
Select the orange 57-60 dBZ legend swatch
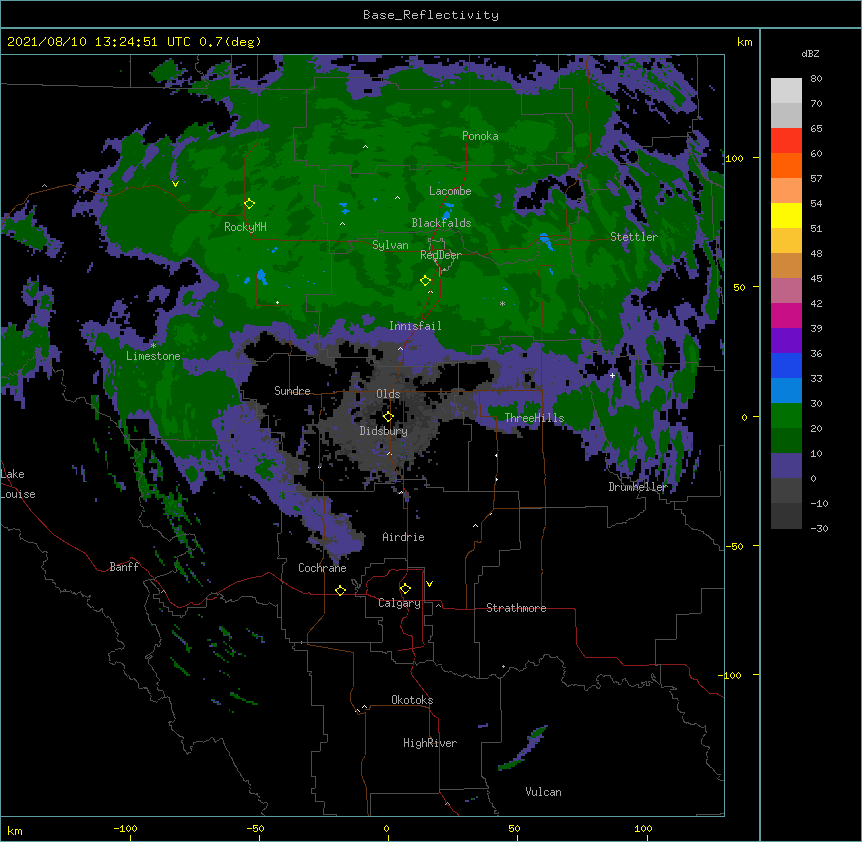click(786, 165)
